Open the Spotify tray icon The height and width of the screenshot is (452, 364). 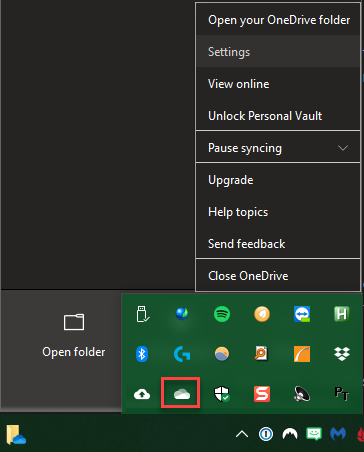222,314
